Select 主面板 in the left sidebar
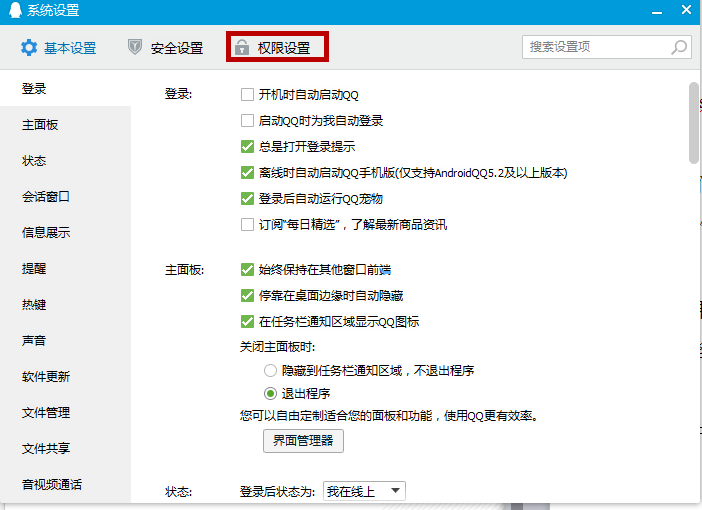Screen dimensions: 702x510 (65, 124)
